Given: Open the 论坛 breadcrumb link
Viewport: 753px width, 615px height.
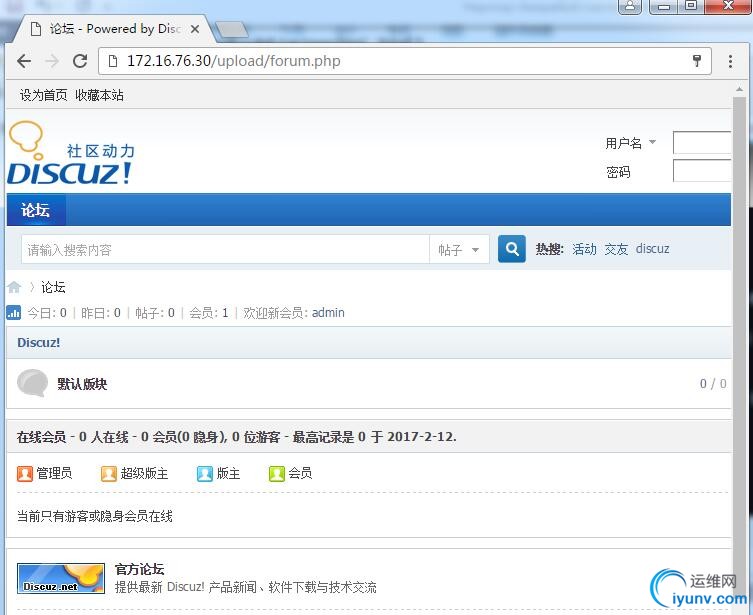Looking at the screenshot, I should point(53,287).
